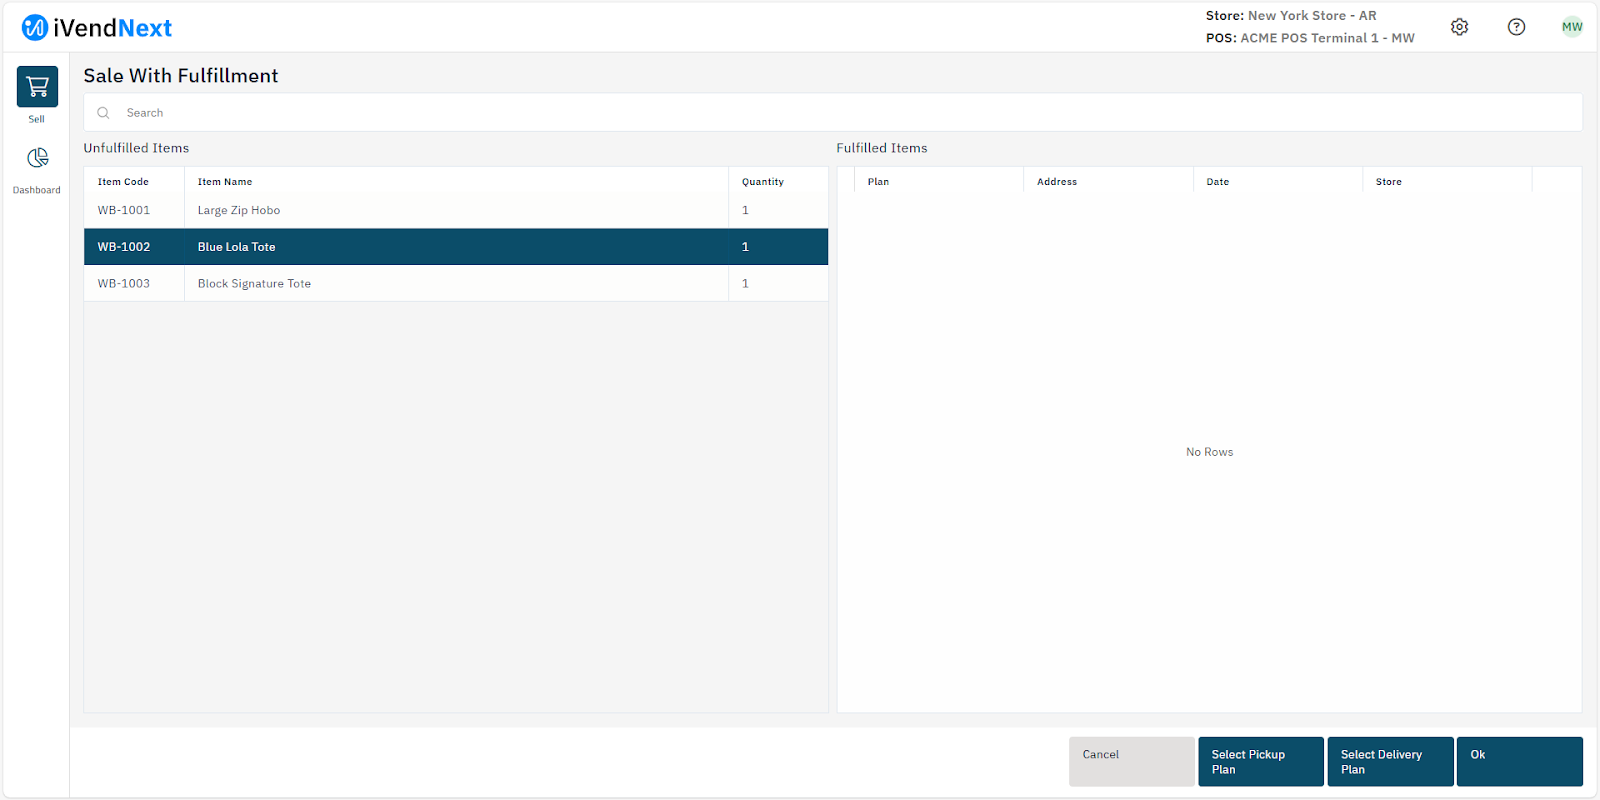Open the help question mark icon
This screenshot has width=1600, height=800.
[1517, 27]
